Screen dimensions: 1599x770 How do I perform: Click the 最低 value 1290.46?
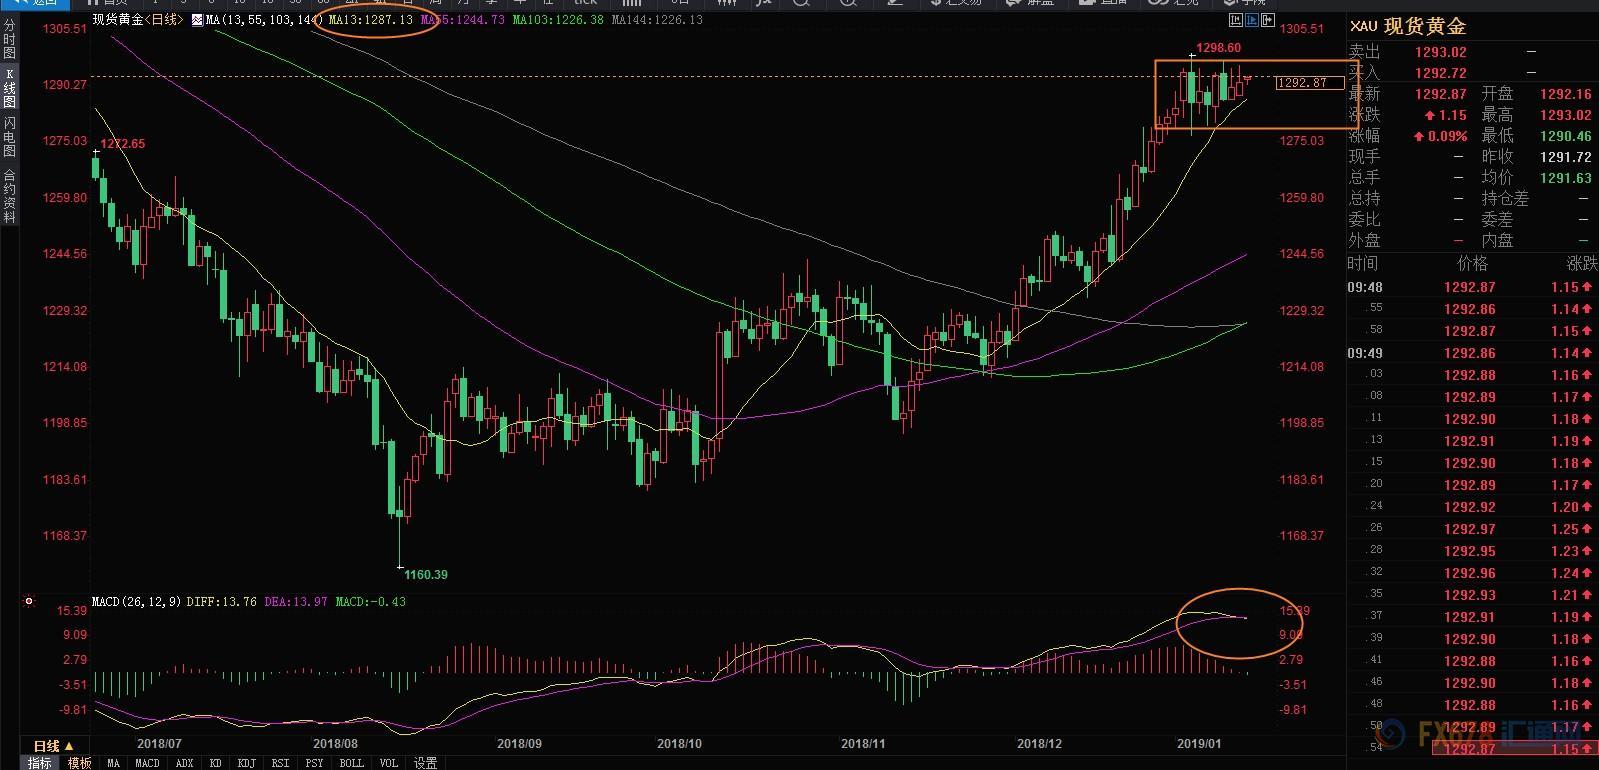pos(1566,136)
